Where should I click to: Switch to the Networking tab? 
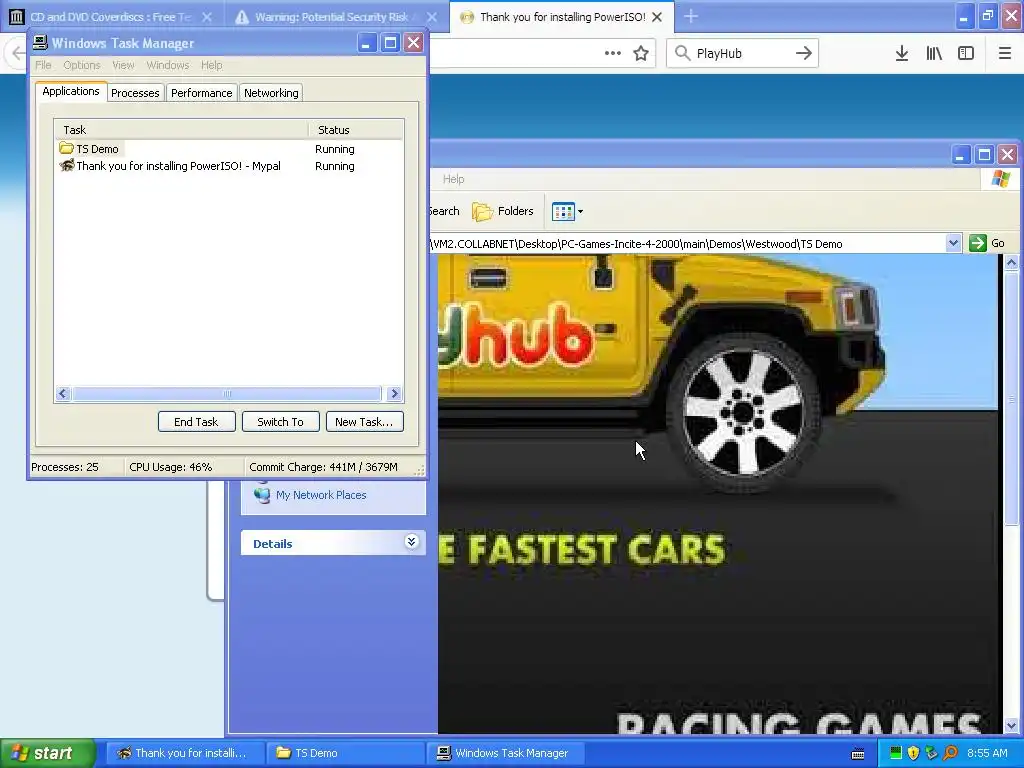[x=271, y=93]
